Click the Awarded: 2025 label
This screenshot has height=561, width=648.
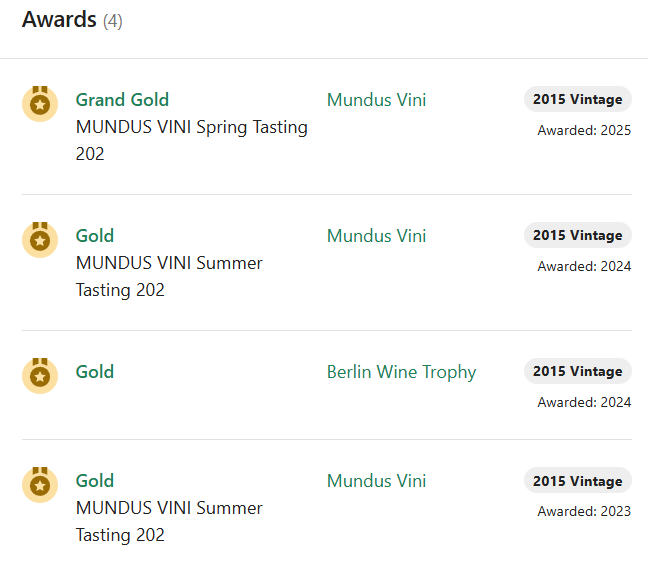[584, 130]
